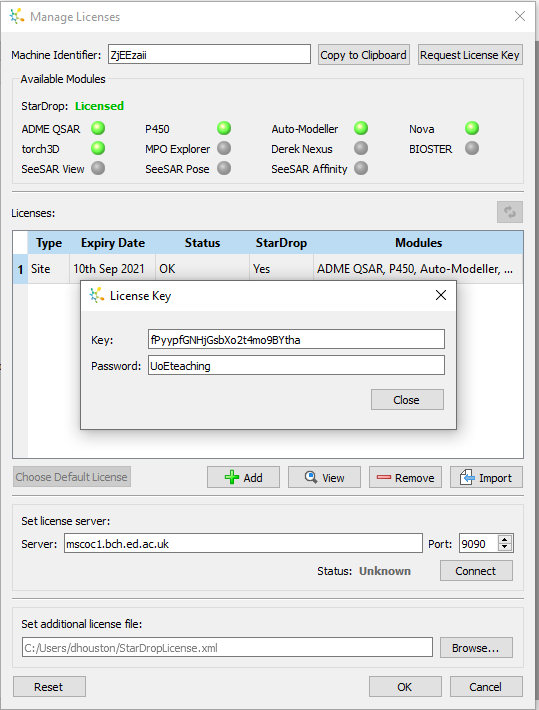
Task: Close the Manage Licenses window with X
Action: point(520,16)
